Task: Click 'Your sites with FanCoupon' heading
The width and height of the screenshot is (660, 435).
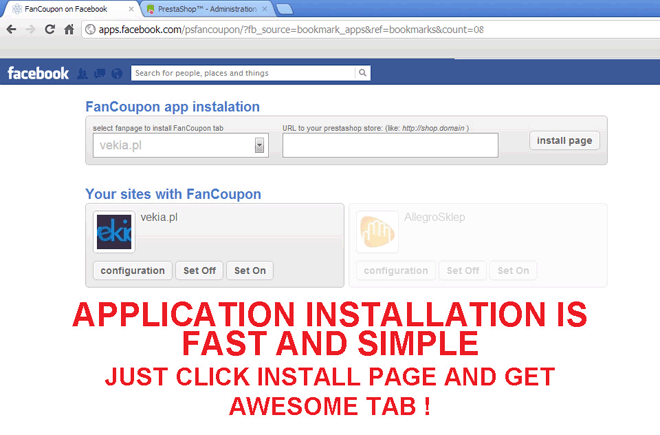Action: [173, 194]
